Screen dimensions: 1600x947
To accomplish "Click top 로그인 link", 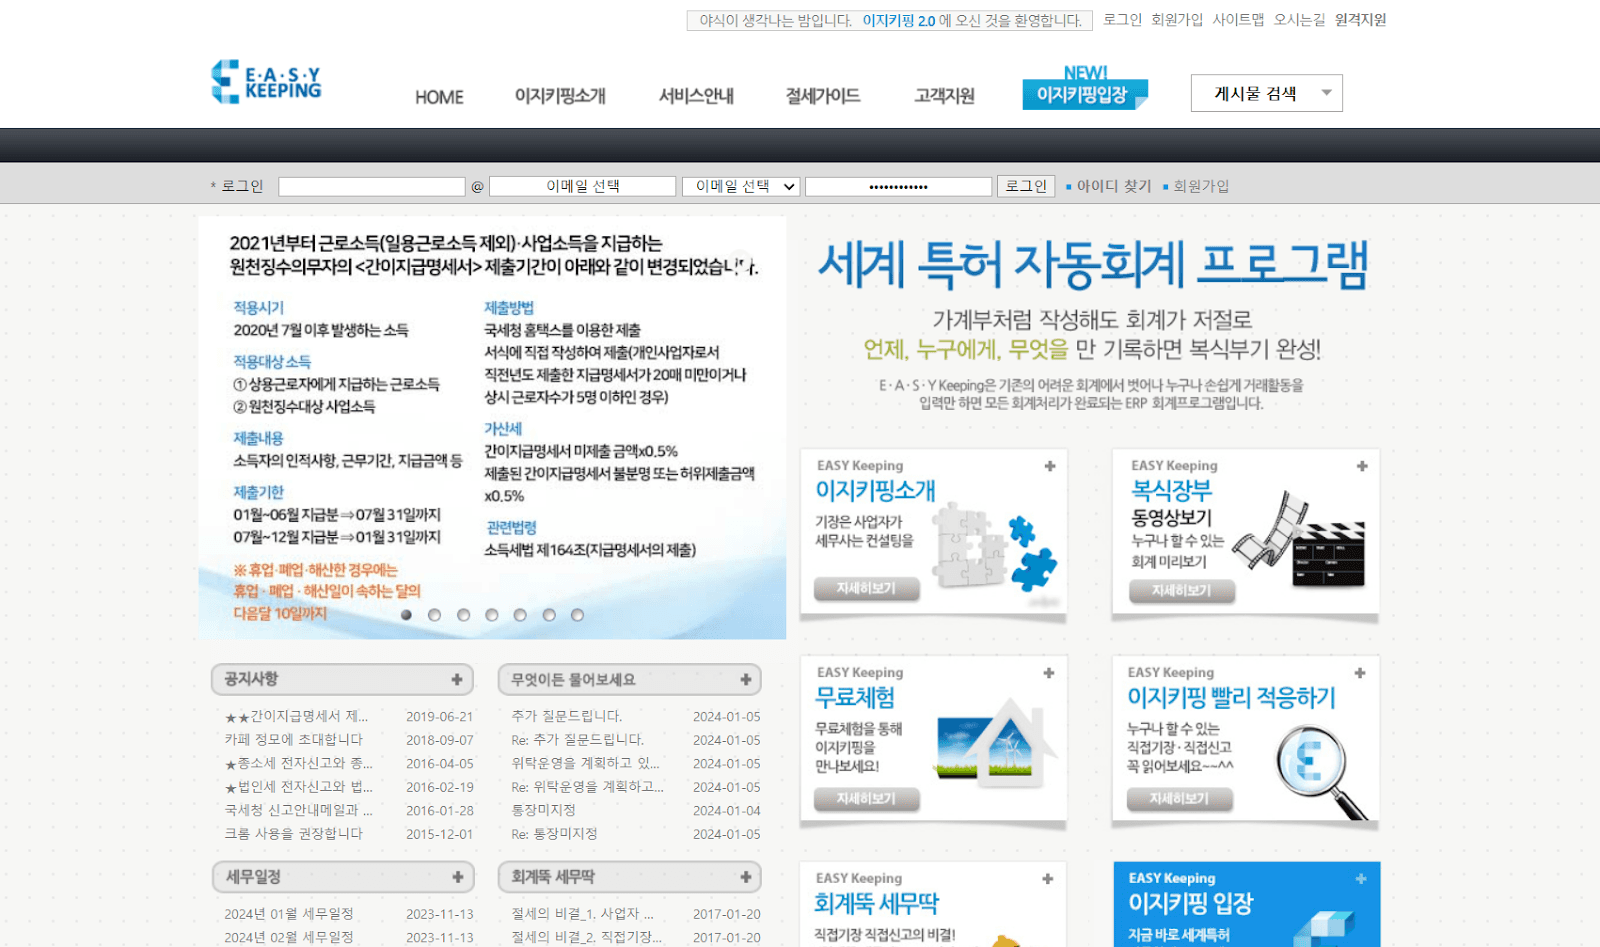I will point(1122,20).
